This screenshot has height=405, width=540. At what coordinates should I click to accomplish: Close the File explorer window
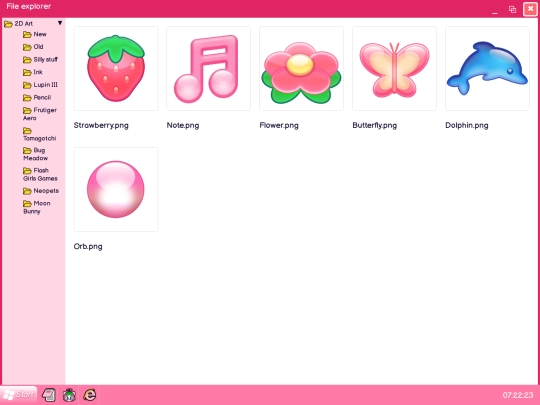tap(530, 9)
